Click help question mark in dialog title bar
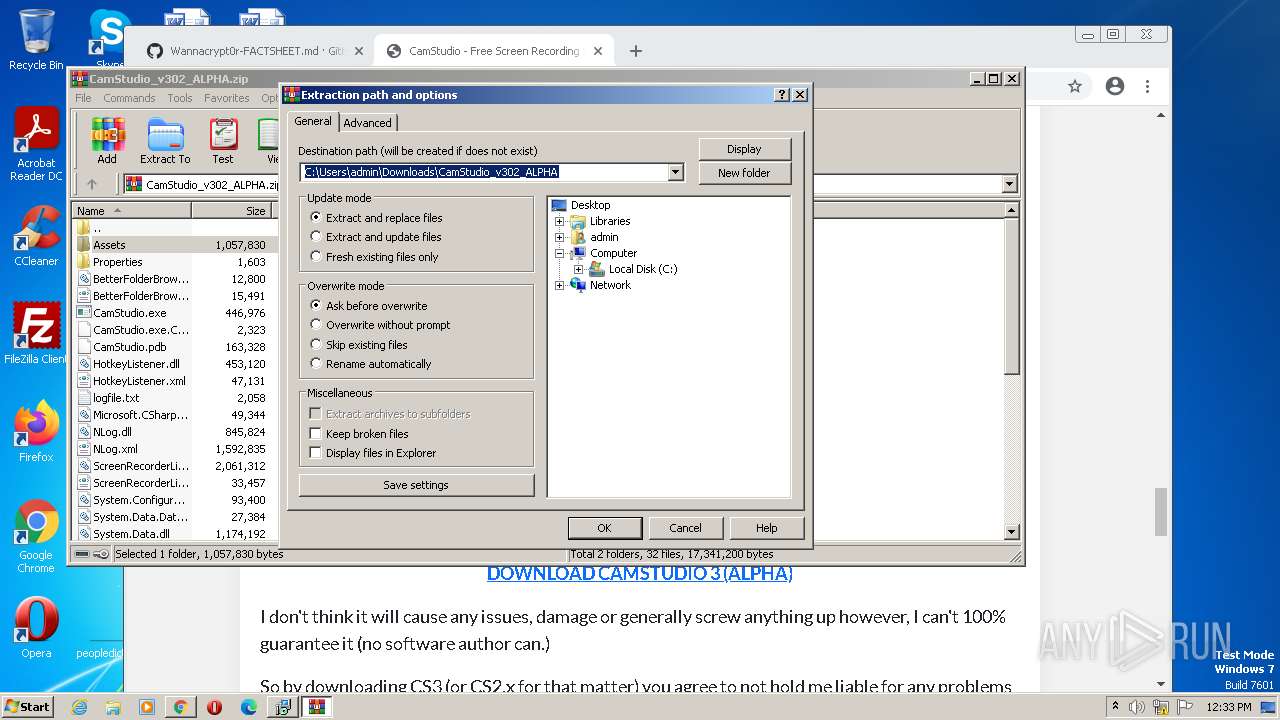The image size is (1280, 720). [x=782, y=95]
